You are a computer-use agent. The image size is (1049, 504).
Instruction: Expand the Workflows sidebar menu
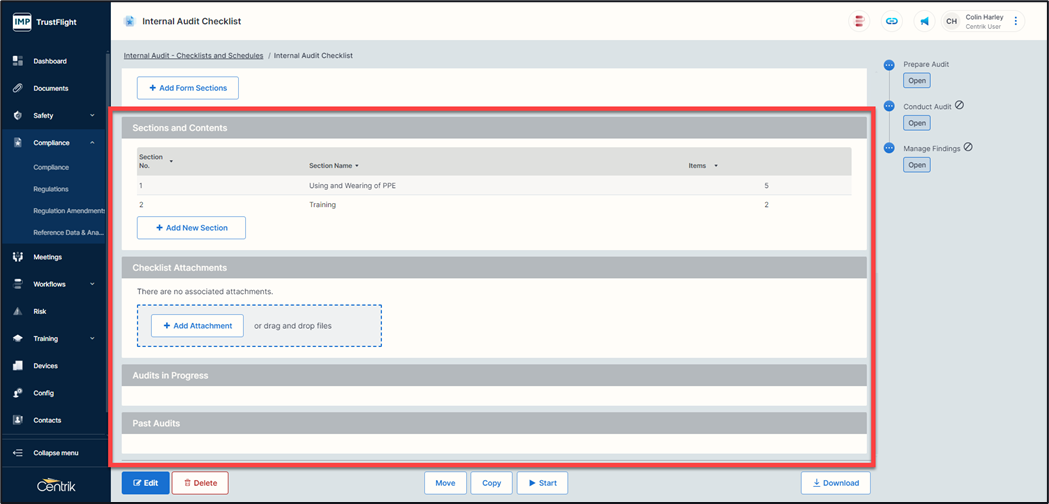[92, 284]
